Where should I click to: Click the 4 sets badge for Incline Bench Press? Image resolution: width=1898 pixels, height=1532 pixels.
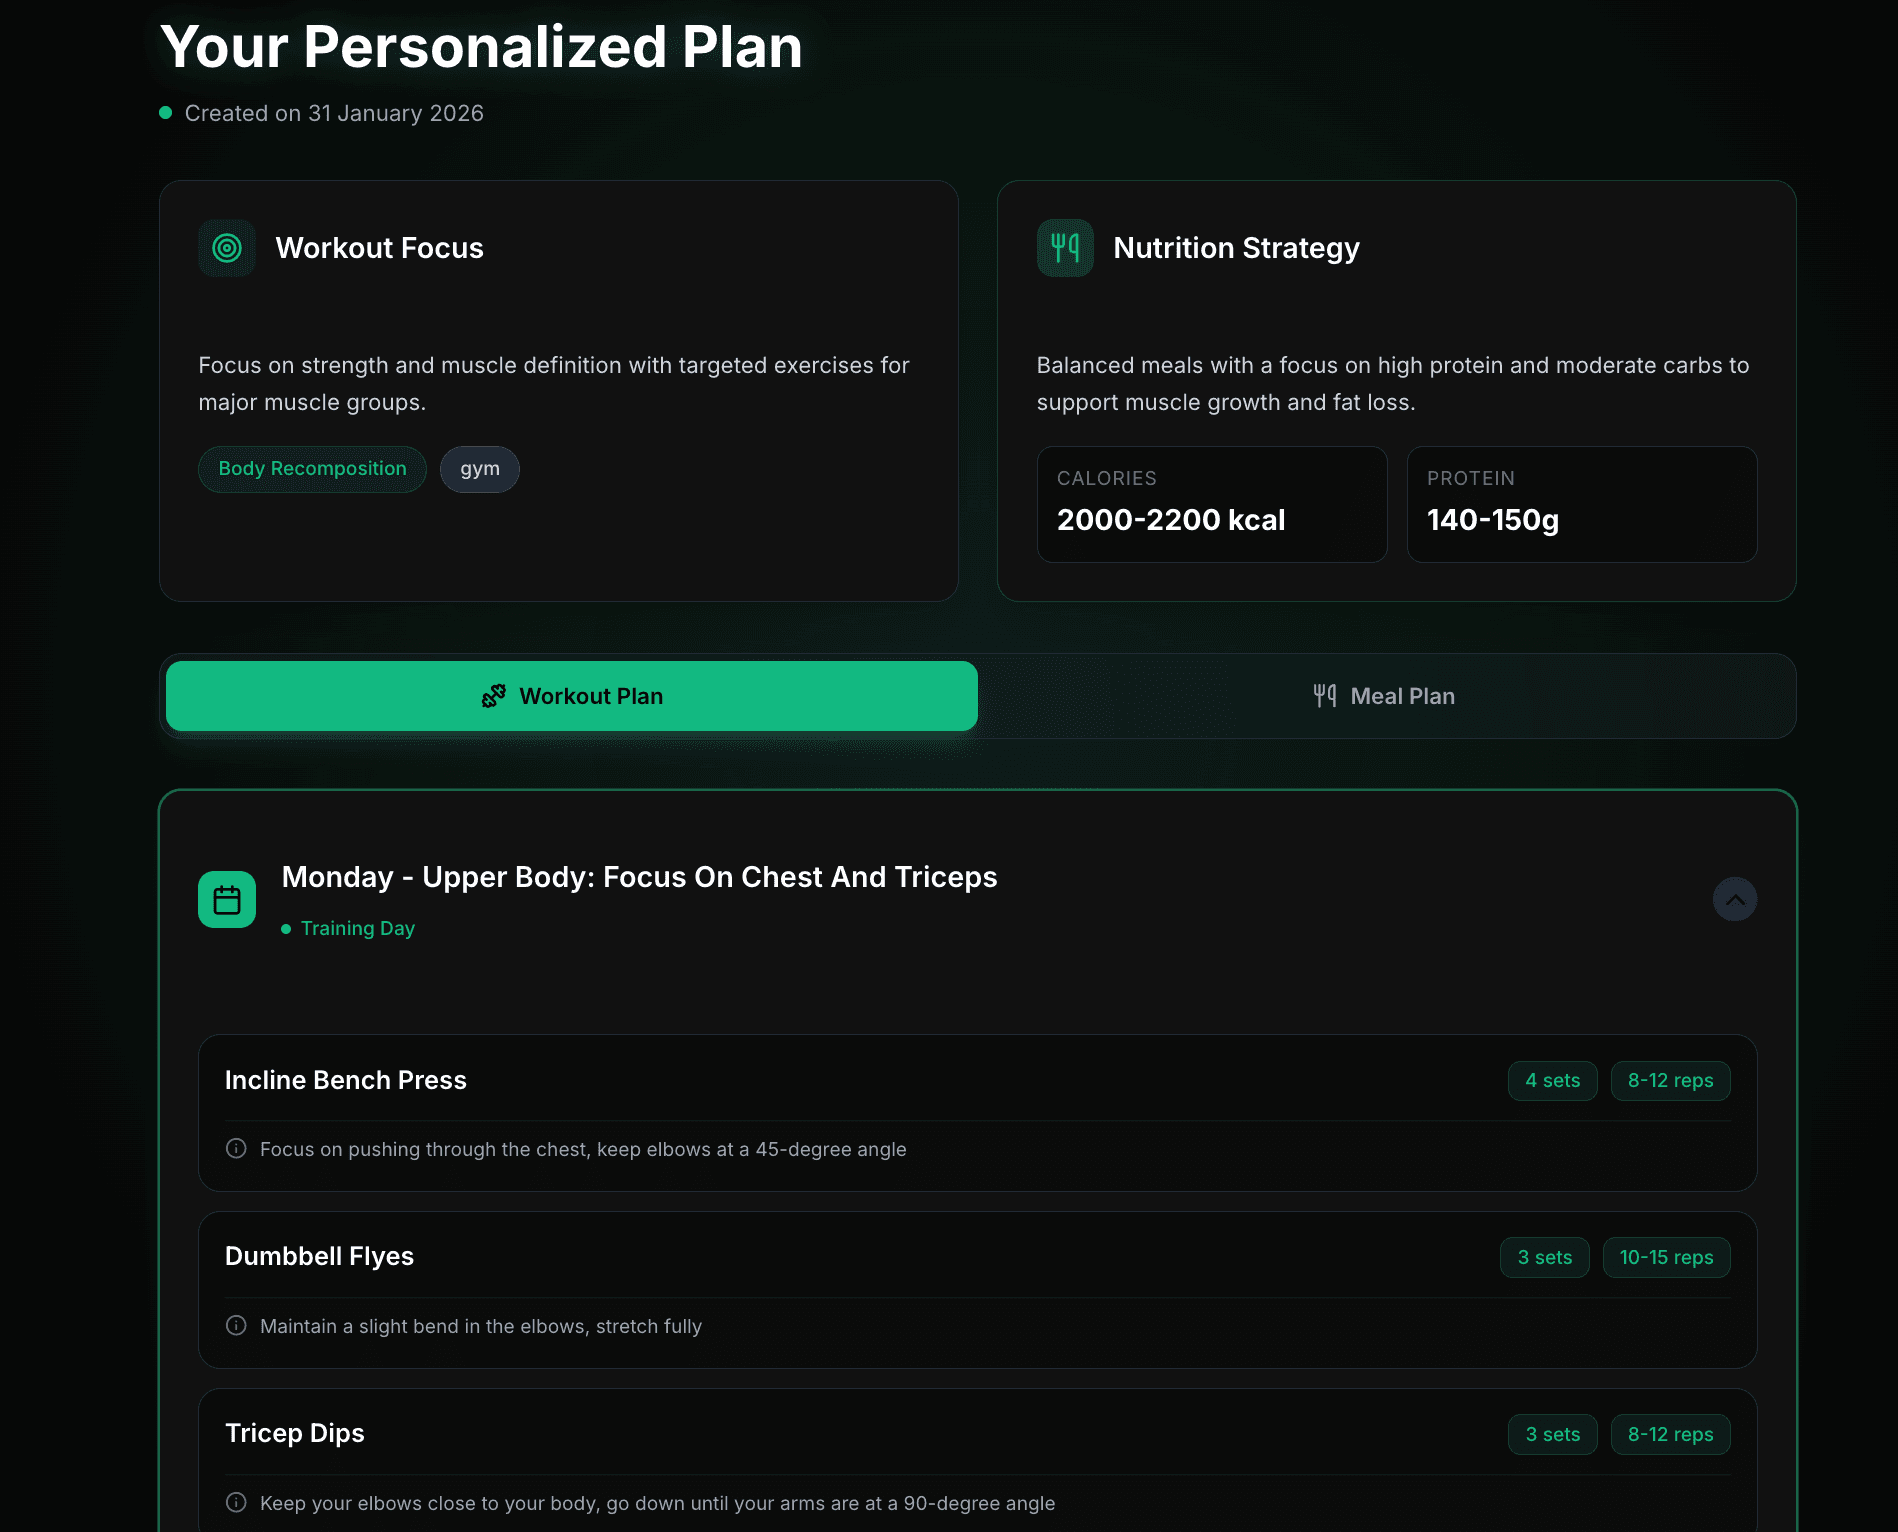tap(1552, 1081)
